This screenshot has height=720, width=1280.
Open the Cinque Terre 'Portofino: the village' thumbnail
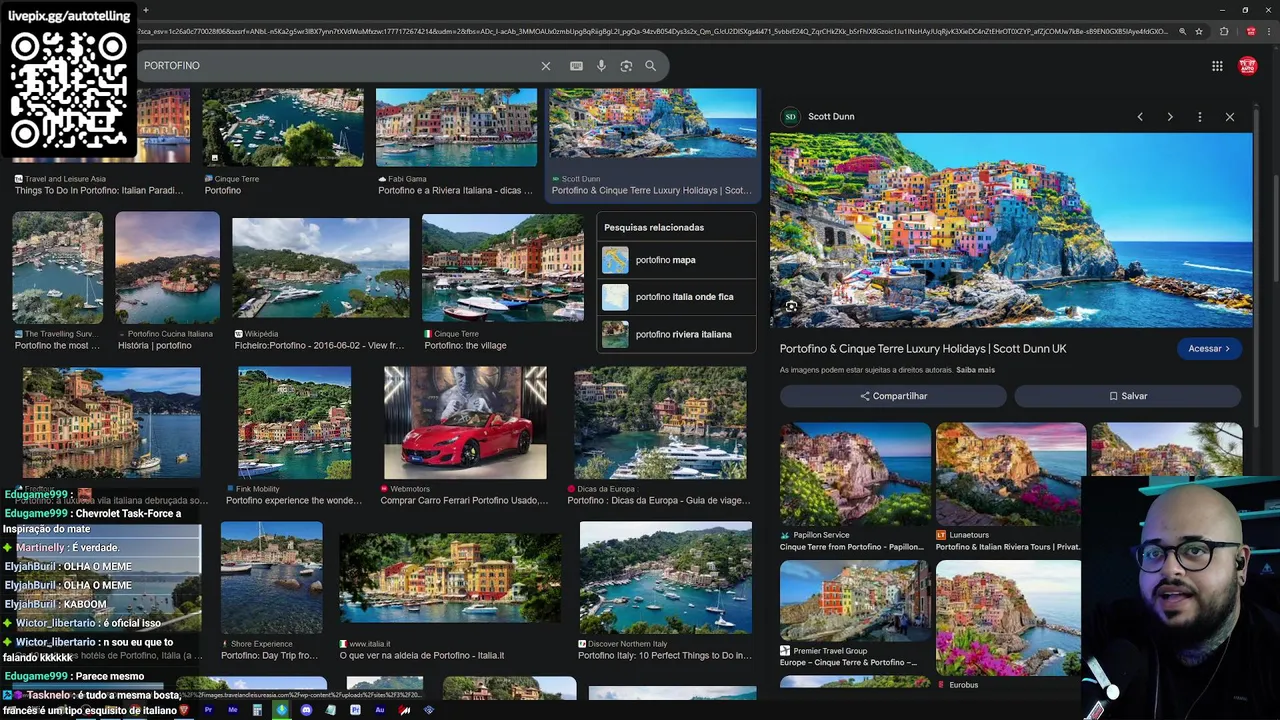[x=503, y=268]
